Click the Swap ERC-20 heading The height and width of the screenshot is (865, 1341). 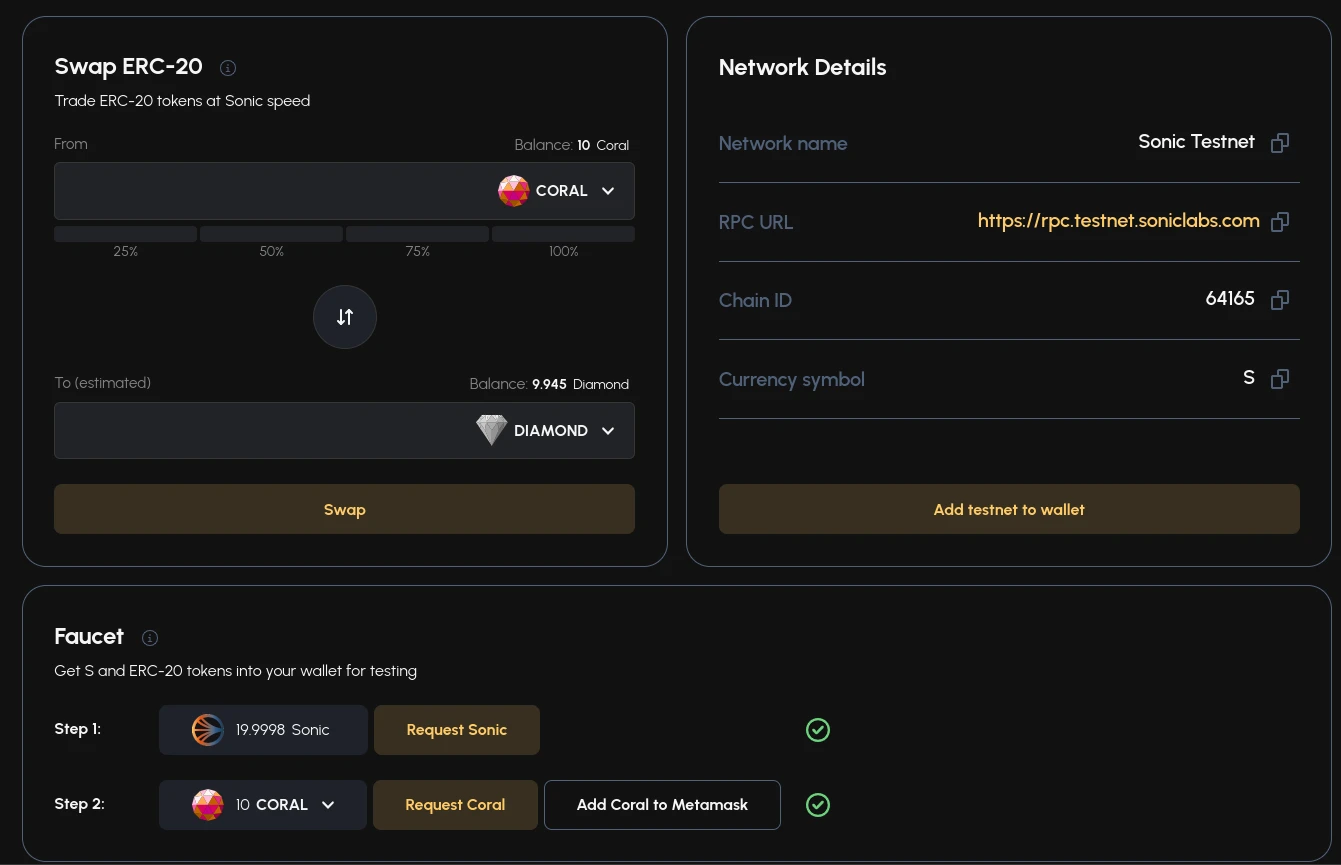pos(129,67)
